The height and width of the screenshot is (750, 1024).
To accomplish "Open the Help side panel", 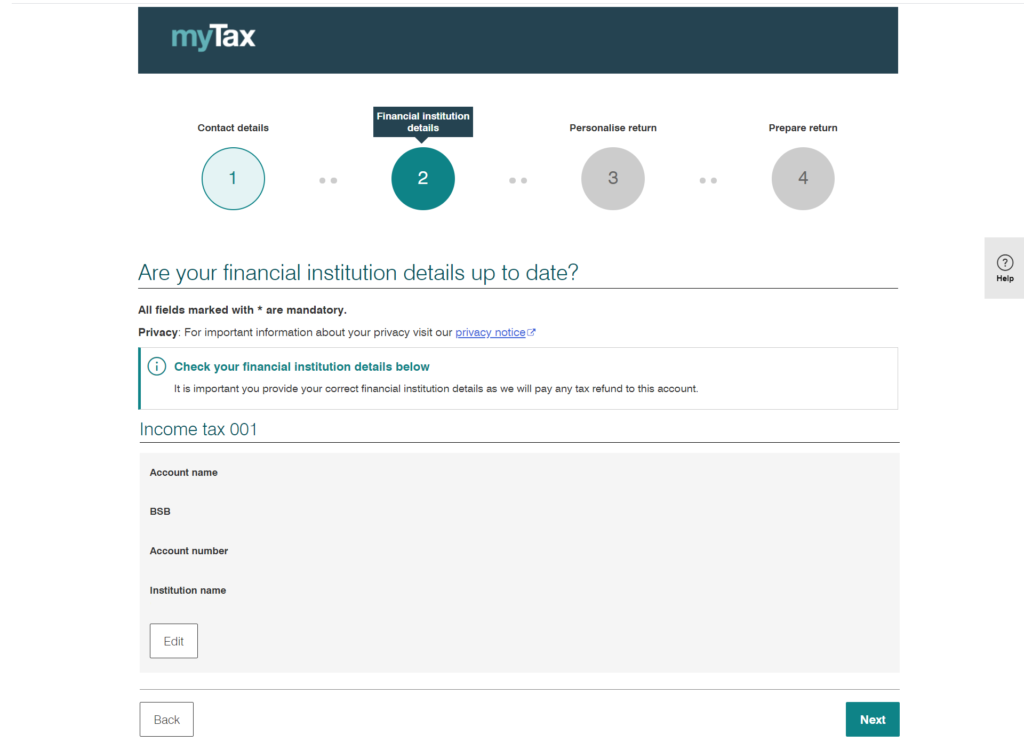I will tap(1004, 268).
